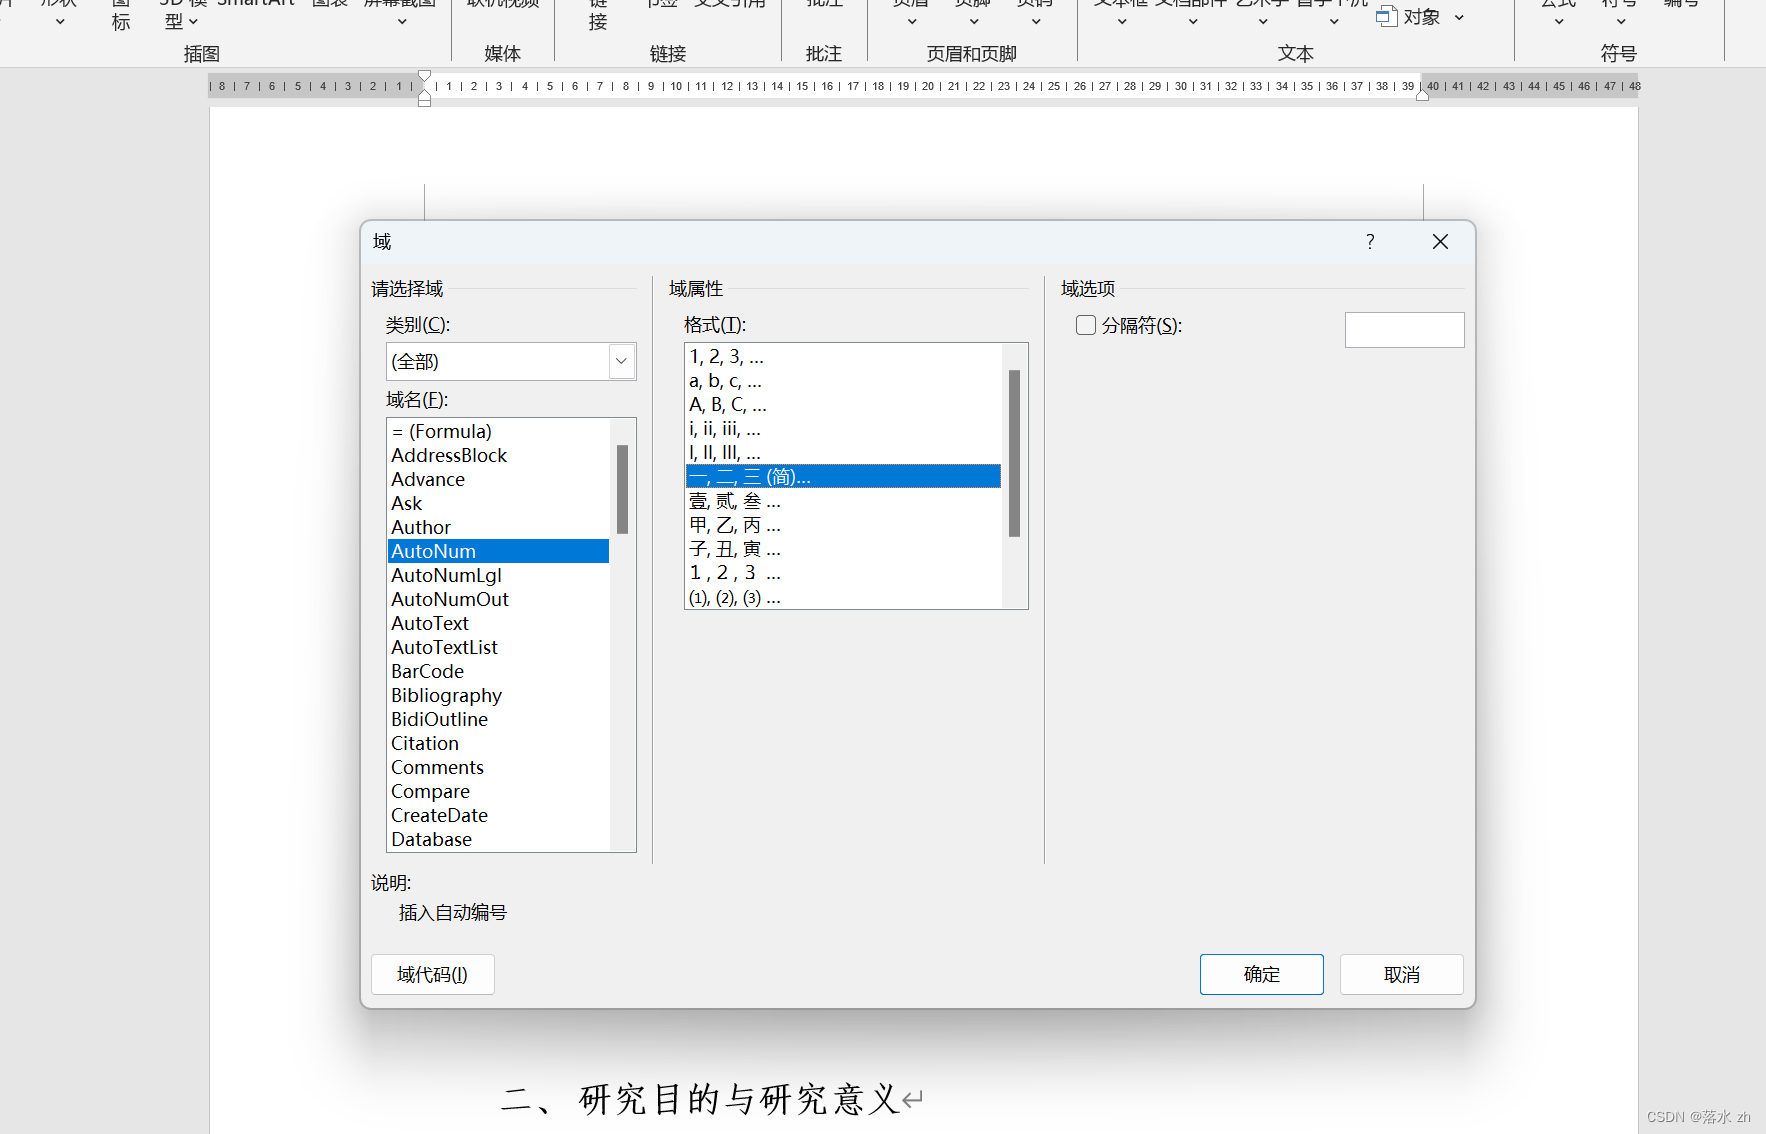This screenshot has height=1134, width=1766.
Task: Click the 取消 button
Action: (1401, 974)
